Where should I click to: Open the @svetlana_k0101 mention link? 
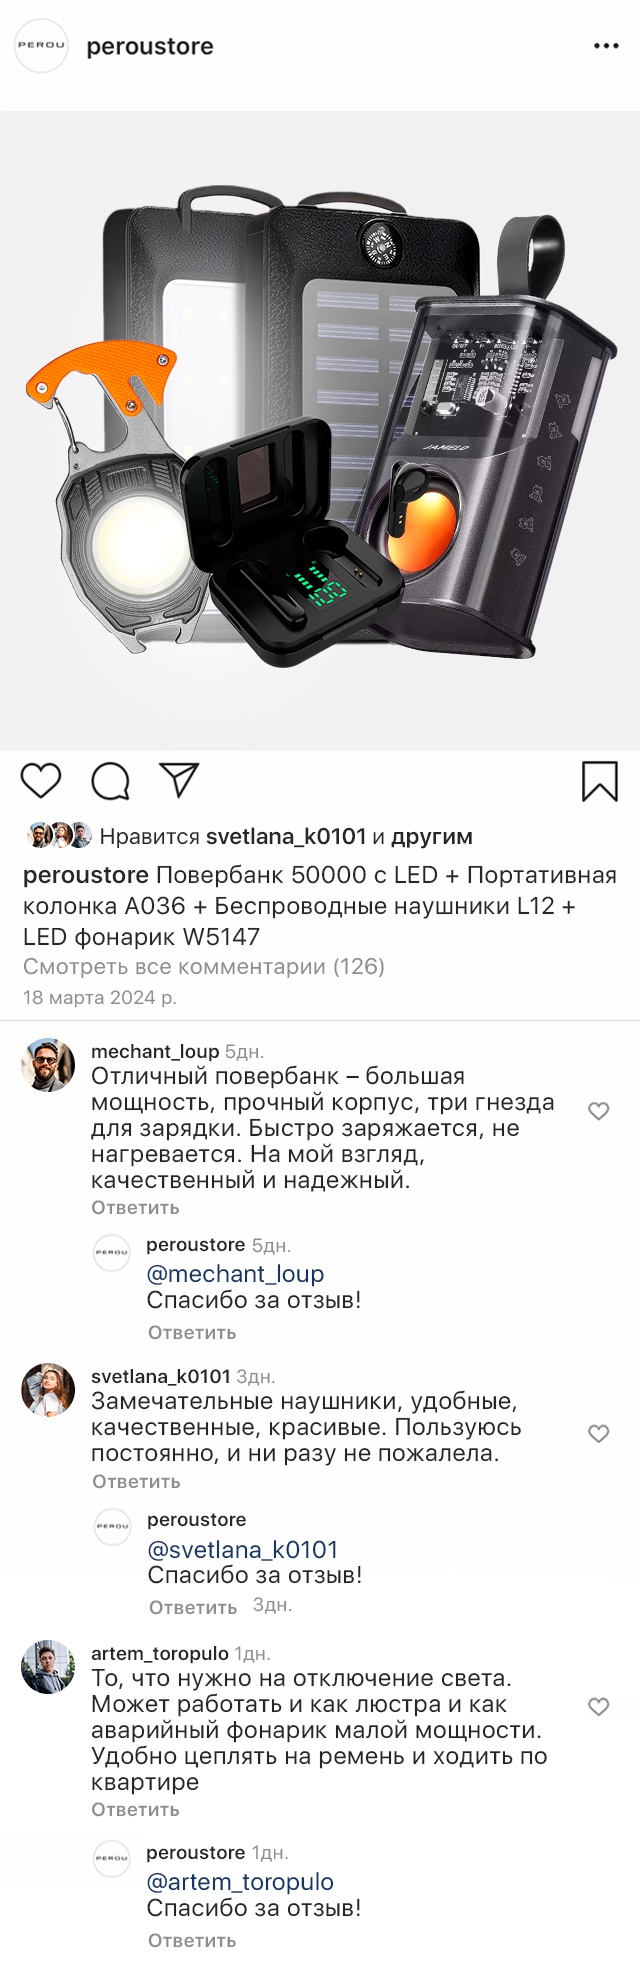242,1549
